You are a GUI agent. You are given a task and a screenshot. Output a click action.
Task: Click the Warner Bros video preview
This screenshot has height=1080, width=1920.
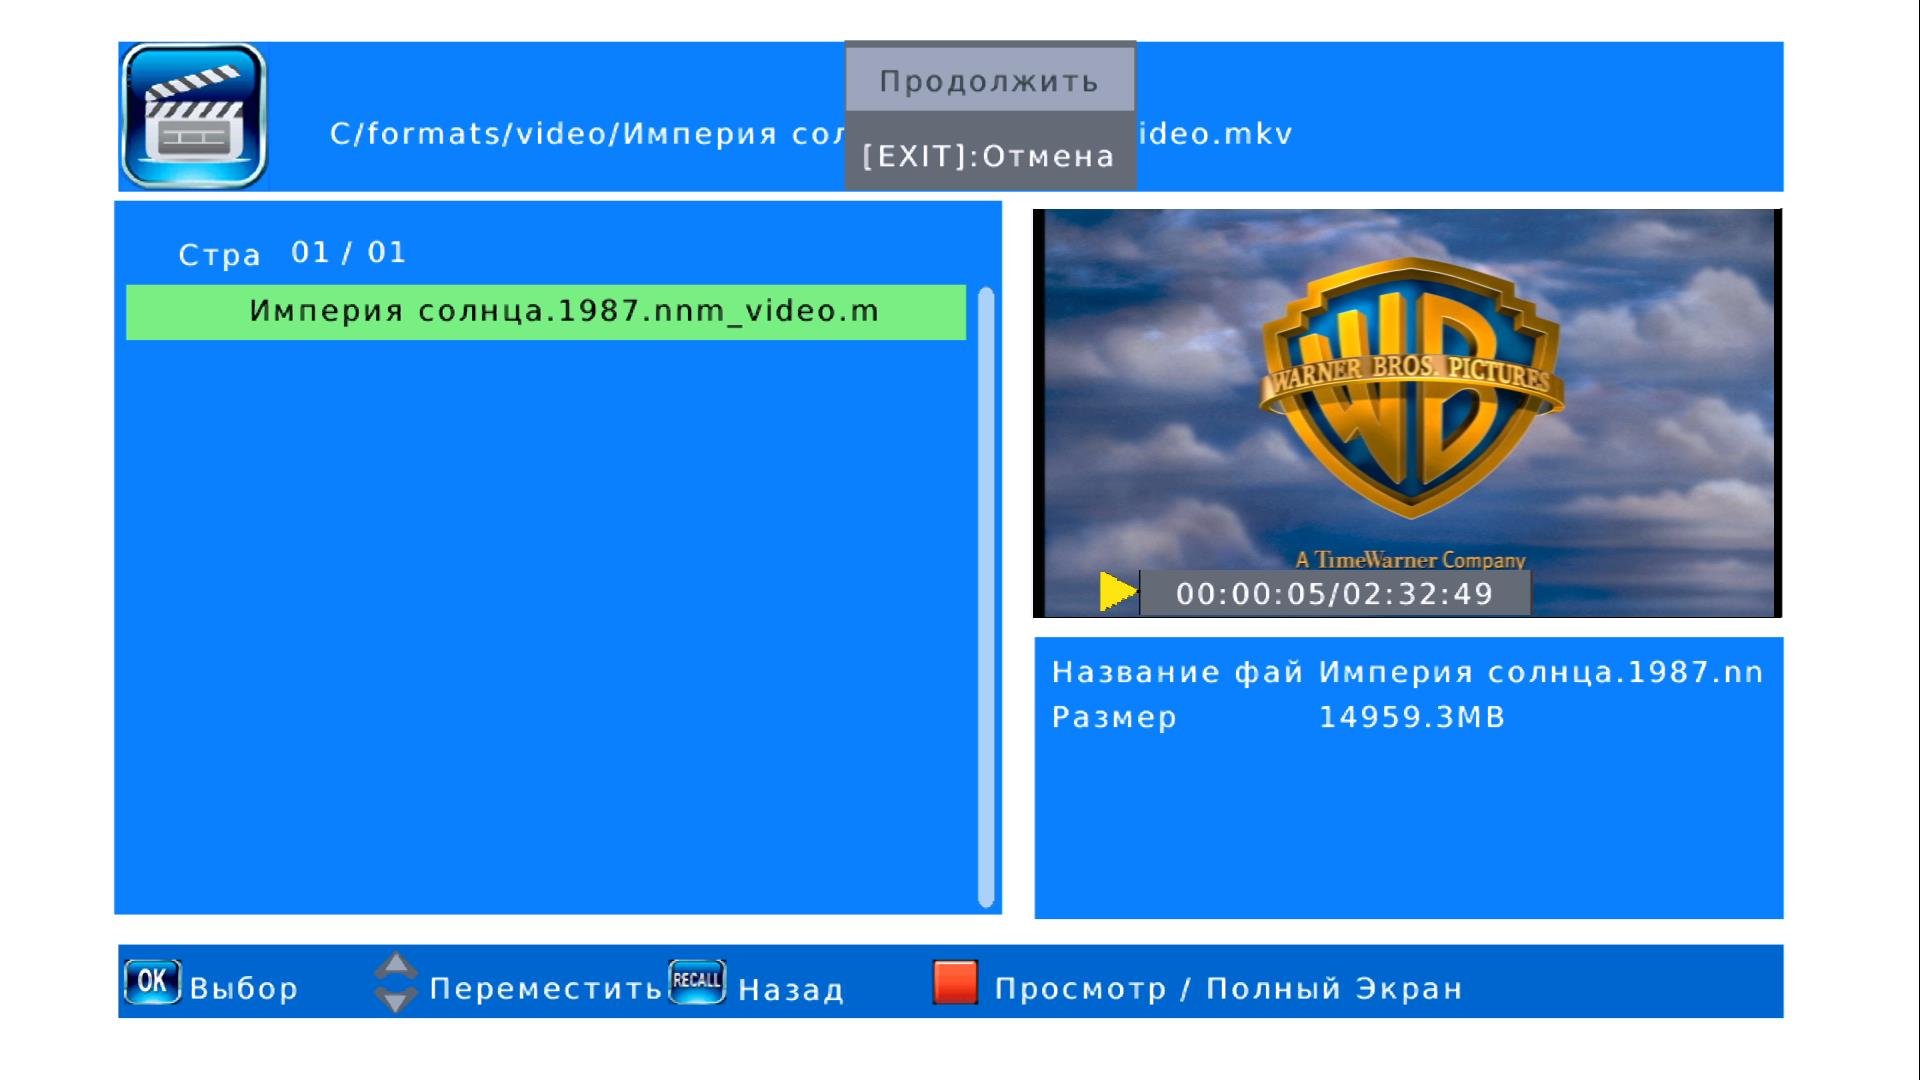tap(1408, 412)
